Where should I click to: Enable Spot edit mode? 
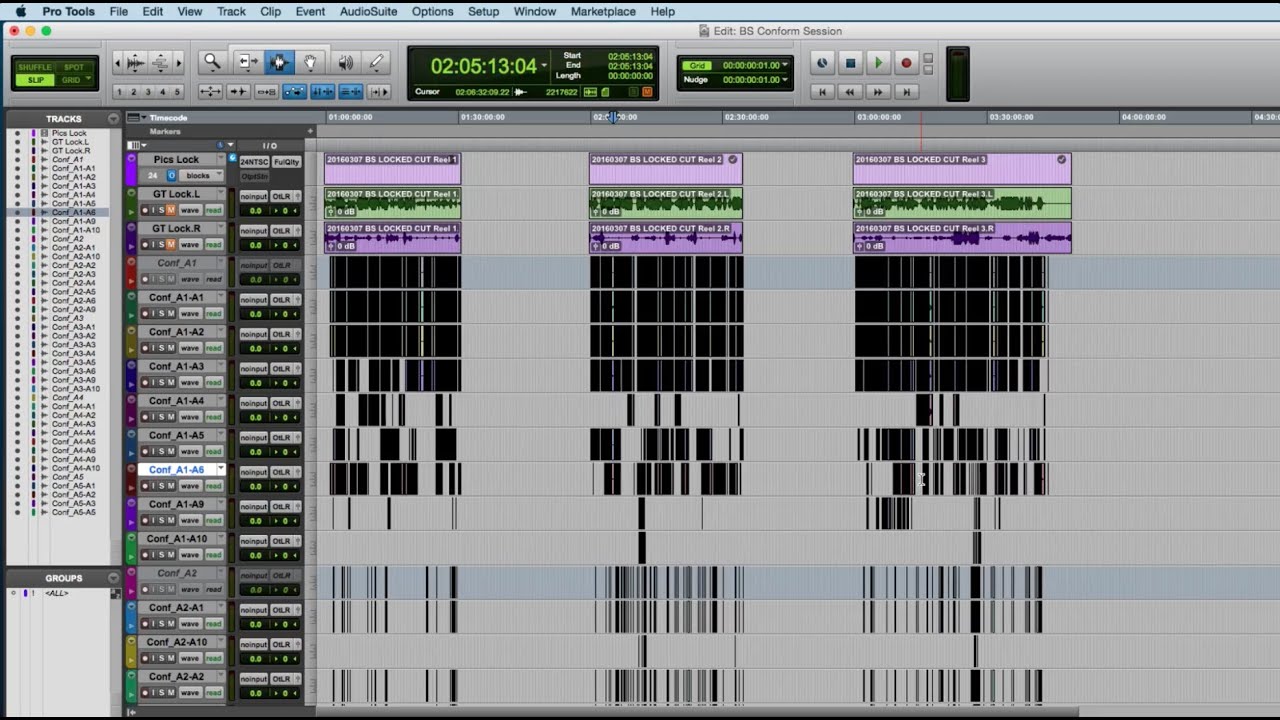tap(74, 67)
